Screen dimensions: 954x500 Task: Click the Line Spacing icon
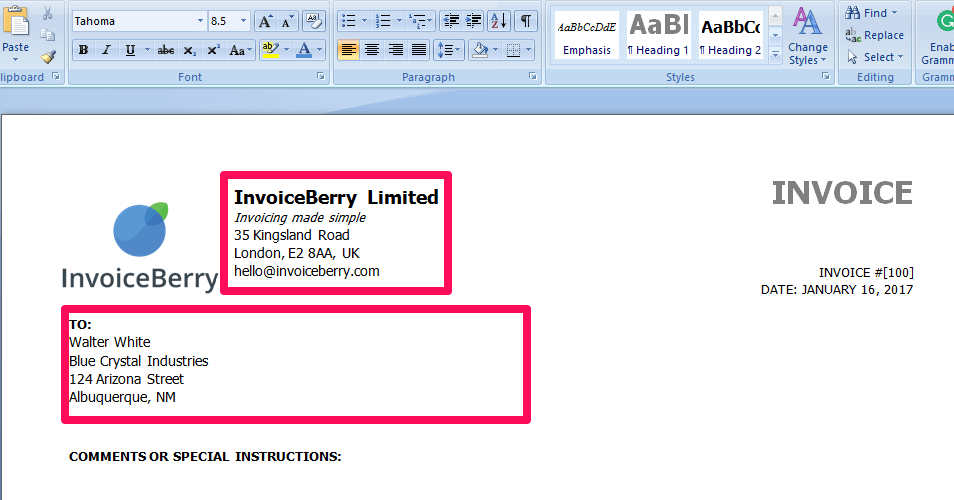pos(449,50)
